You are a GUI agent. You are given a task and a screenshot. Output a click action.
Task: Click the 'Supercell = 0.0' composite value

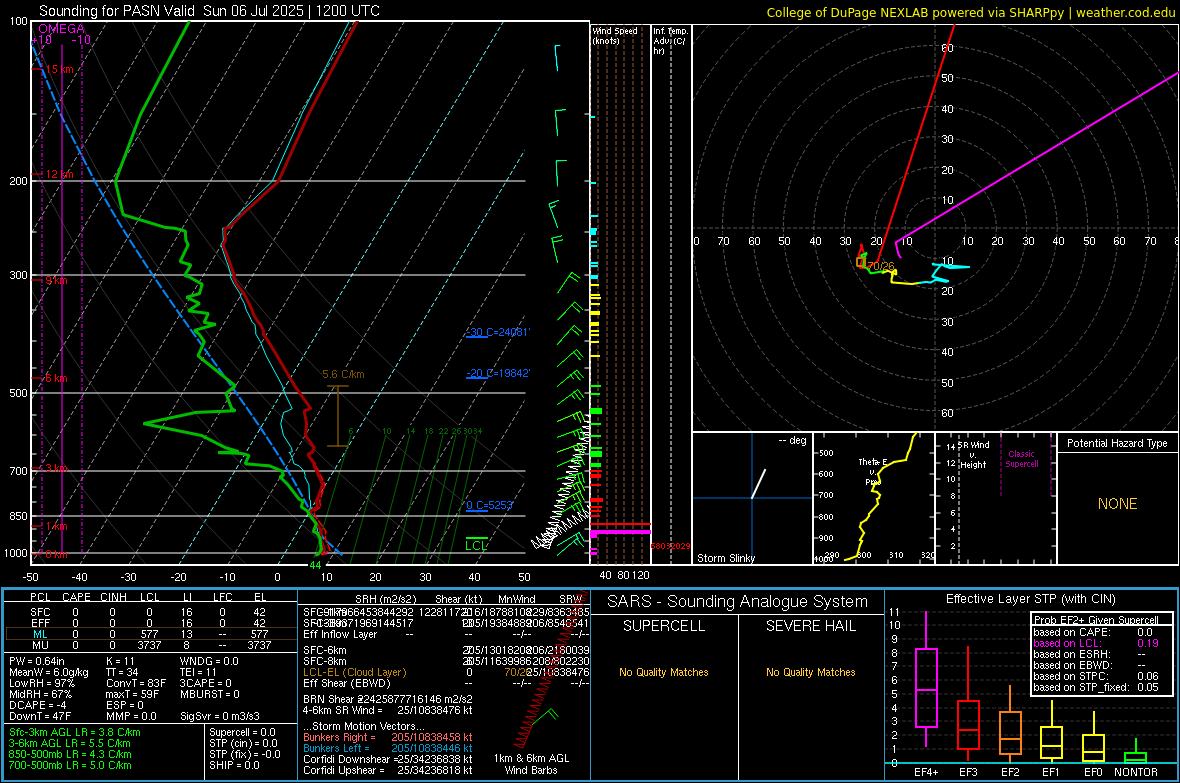(242, 732)
